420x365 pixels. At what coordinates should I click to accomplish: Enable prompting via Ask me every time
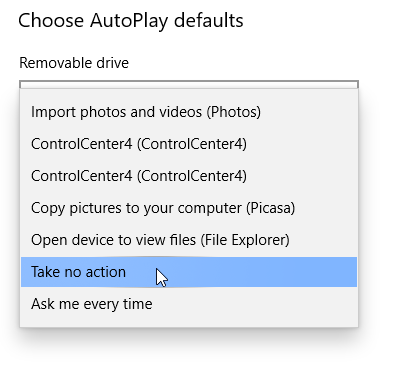coord(189,304)
